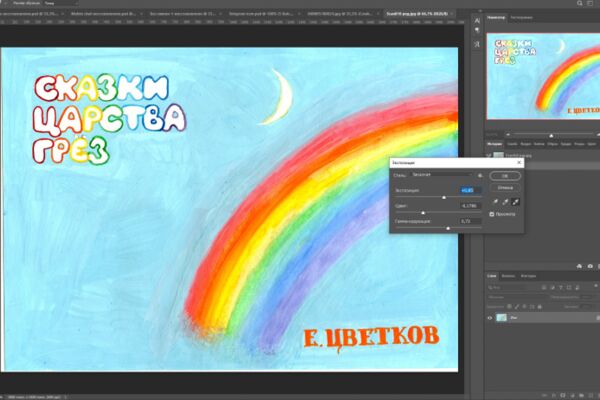The image size is (600, 400).
Task: Click the Navigator zoom slider handle
Action: point(551,135)
